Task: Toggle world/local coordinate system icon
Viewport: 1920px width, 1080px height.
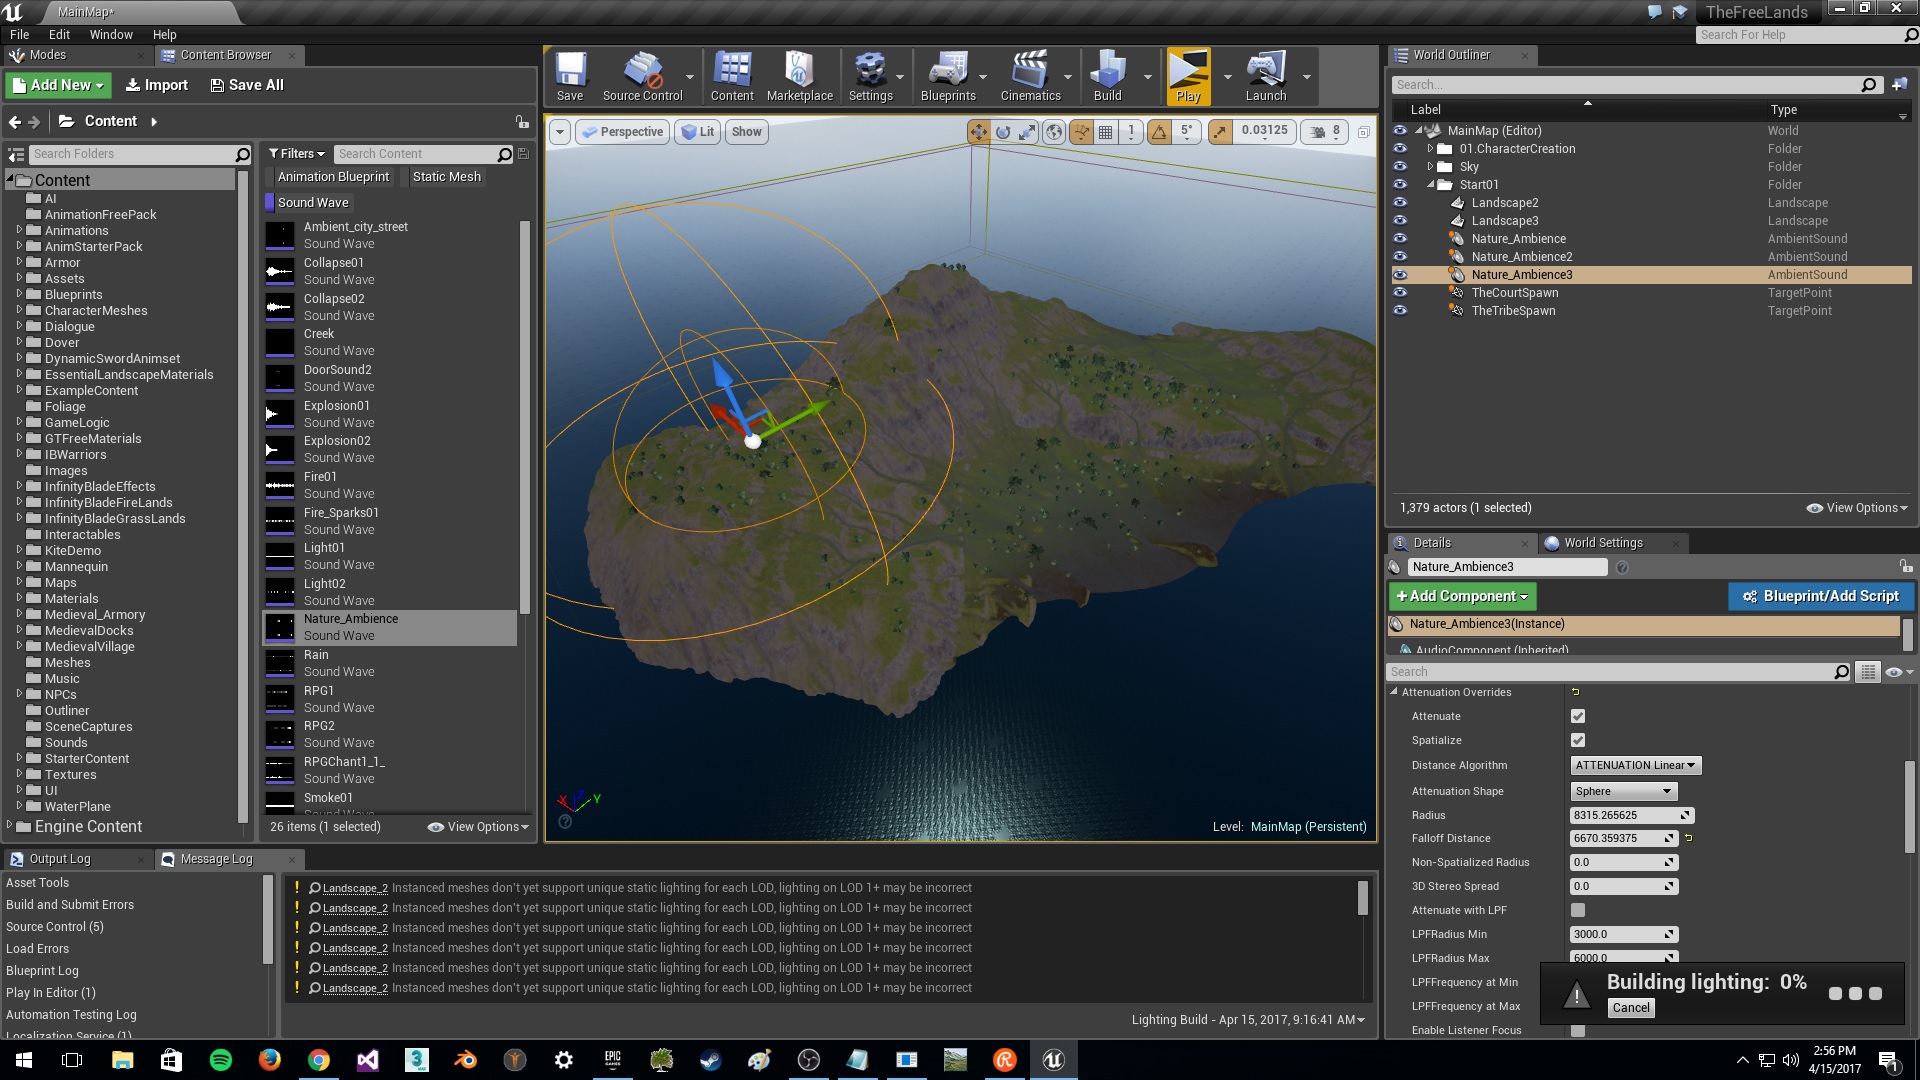Action: pyautogui.click(x=1054, y=132)
